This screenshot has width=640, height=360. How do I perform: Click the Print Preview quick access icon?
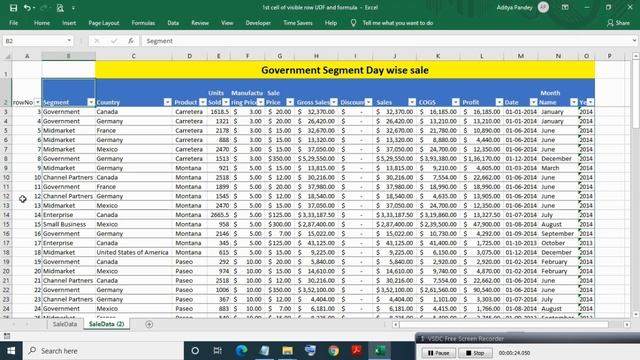coord(60,8)
